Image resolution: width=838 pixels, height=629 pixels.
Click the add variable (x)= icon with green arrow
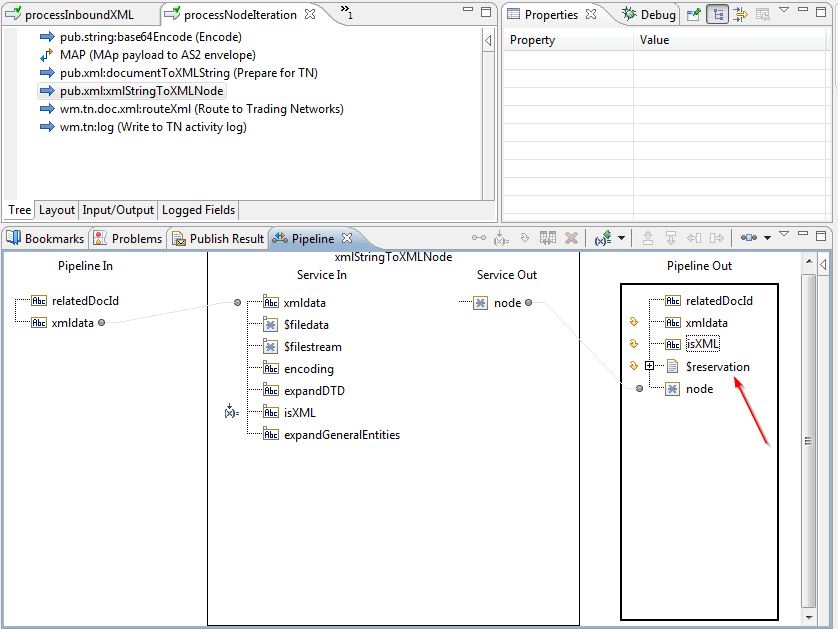(x=603, y=238)
